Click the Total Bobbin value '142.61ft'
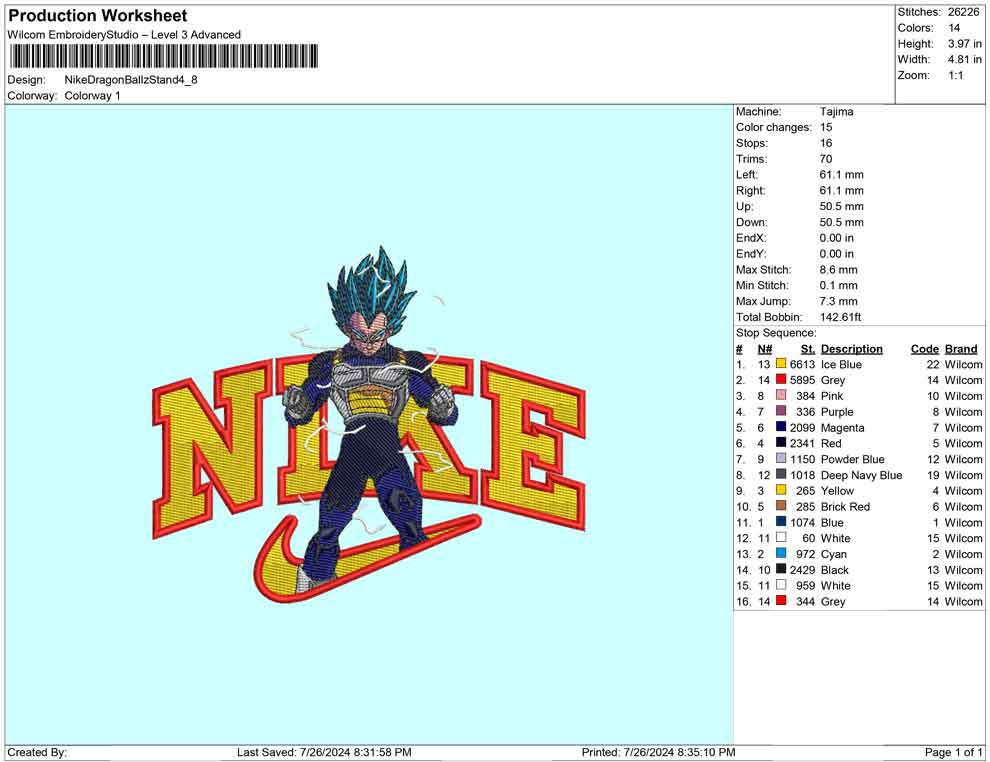 point(840,317)
